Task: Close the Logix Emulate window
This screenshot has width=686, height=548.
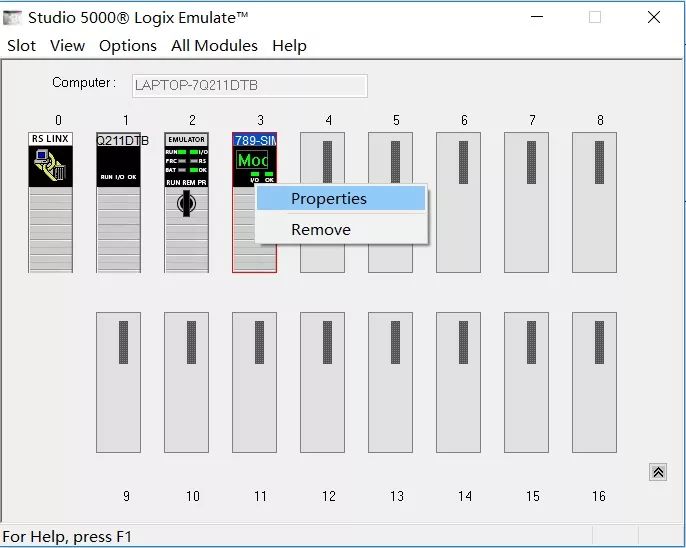Action: (654, 17)
